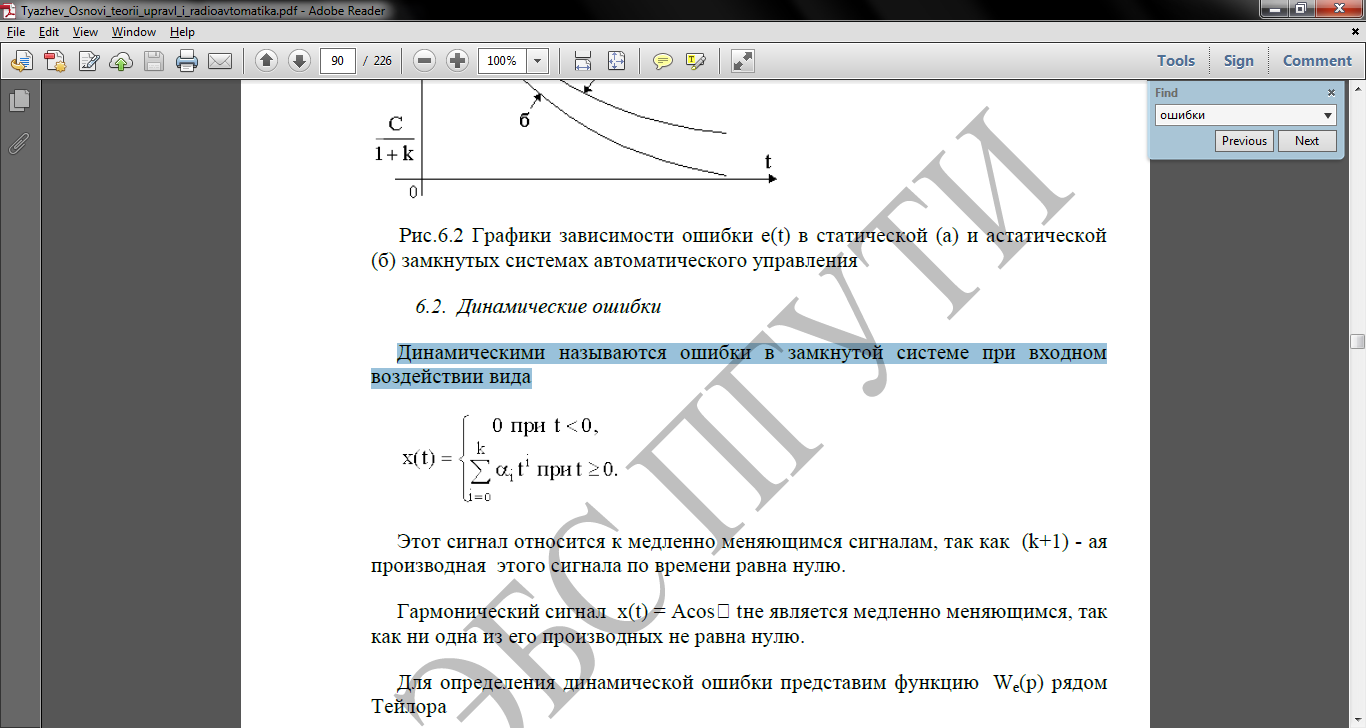Viewport: 1366px width, 728px height.
Task: Open Find options dropdown arrow
Action: (1328, 115)
